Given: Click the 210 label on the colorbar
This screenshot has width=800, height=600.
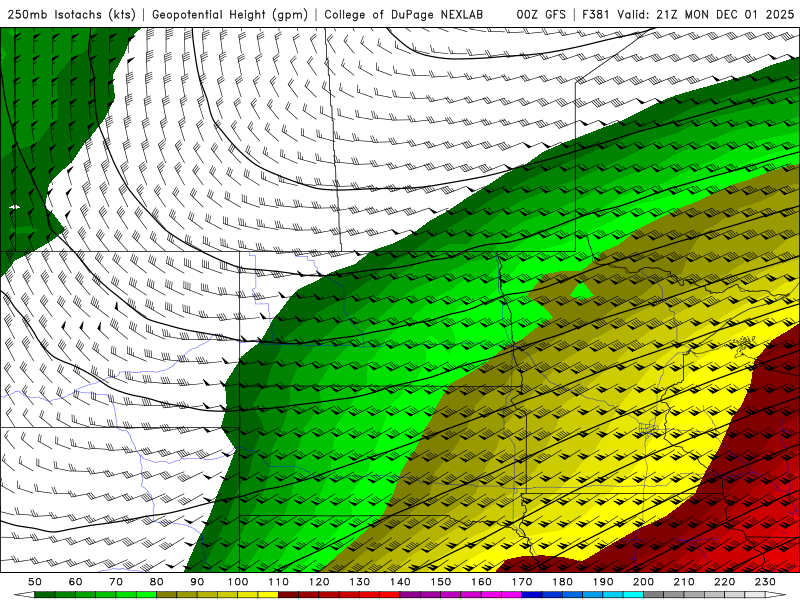Looking at the screenshot, I should point(684,582).
